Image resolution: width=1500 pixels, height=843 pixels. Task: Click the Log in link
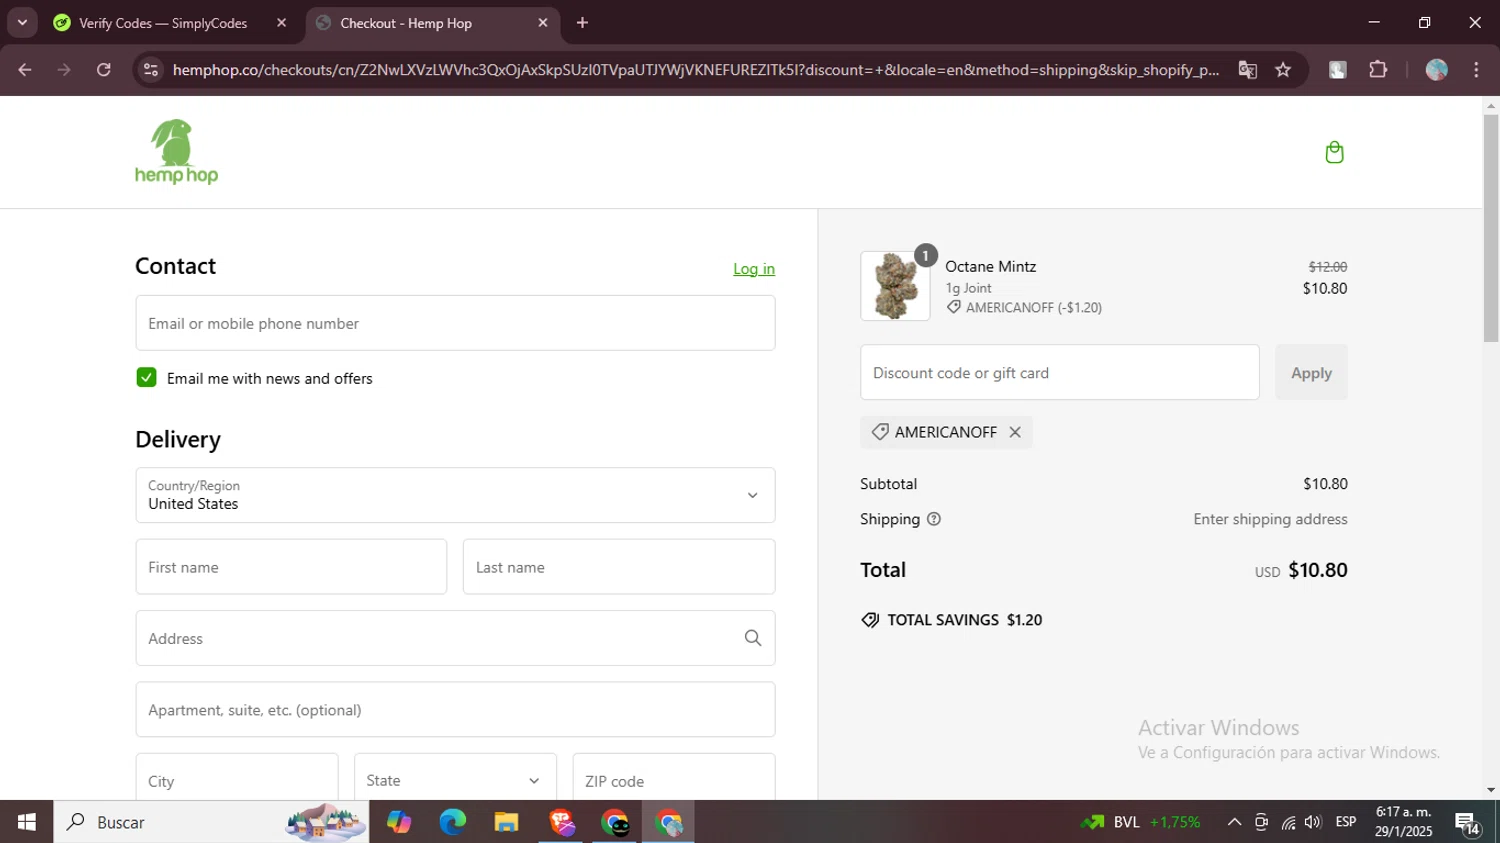tap(754, 269)
